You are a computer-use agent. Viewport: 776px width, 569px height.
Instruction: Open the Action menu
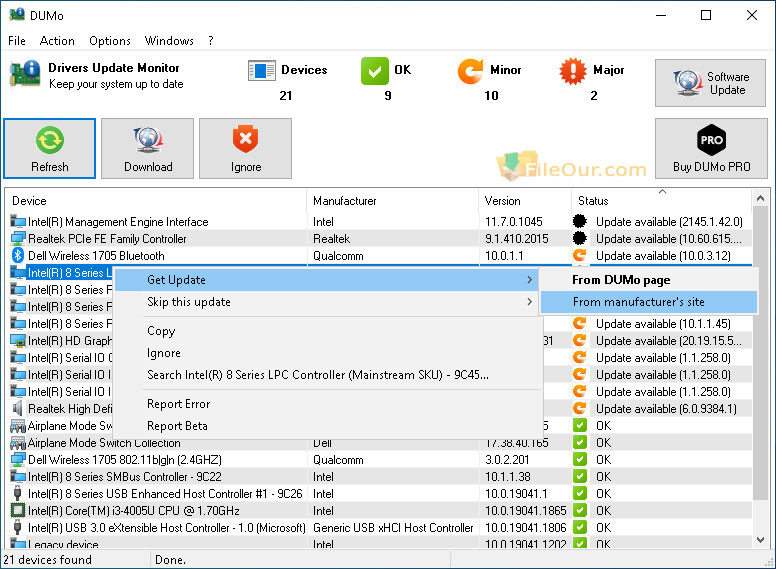(57, 41)
